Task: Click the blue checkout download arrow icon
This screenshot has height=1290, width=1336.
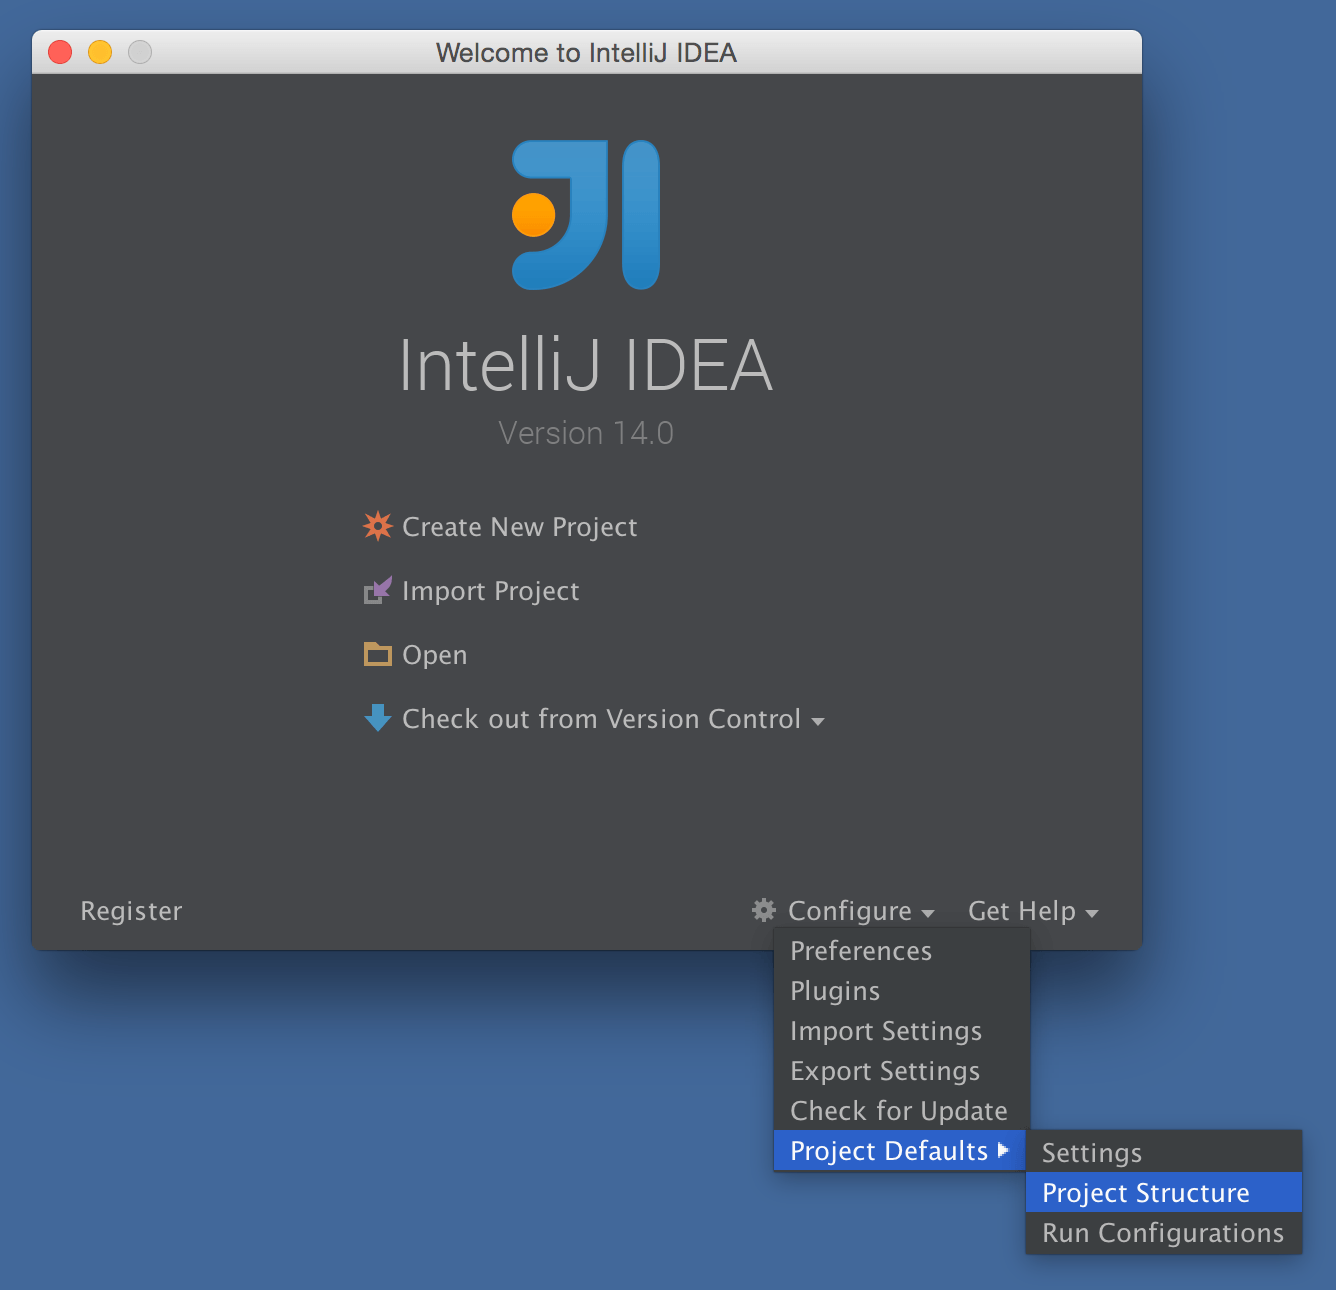Action: 378,718
